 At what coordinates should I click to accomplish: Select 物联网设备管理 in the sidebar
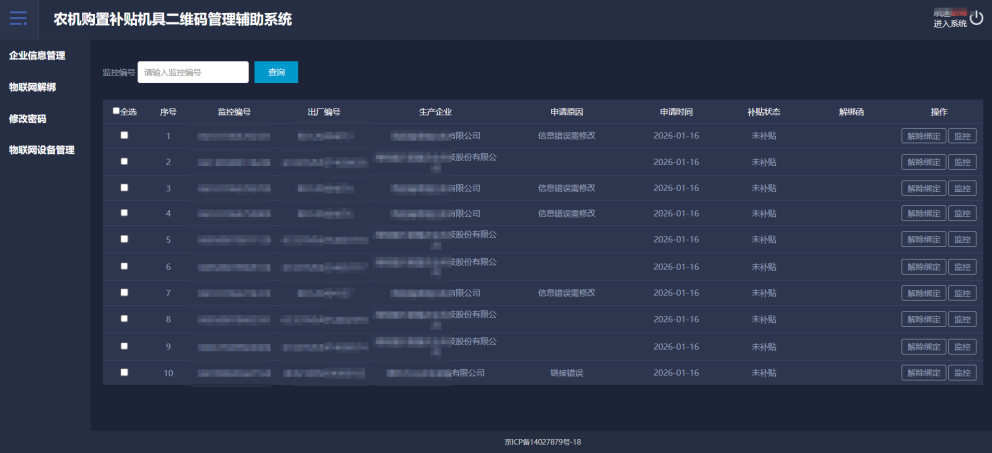coord(42,150)
